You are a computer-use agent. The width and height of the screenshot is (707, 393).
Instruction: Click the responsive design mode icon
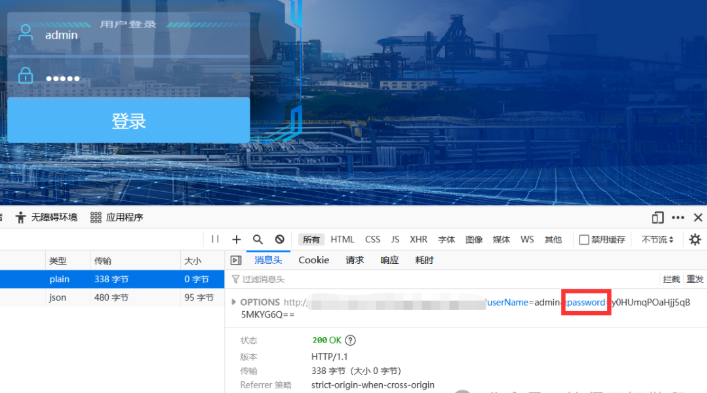[657, 218]
